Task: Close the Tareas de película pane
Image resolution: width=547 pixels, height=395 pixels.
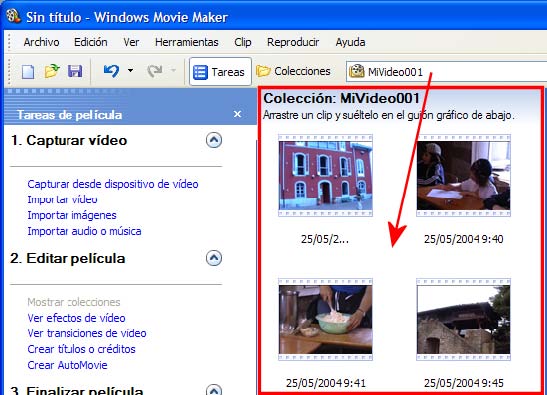Action: (238, 114)
